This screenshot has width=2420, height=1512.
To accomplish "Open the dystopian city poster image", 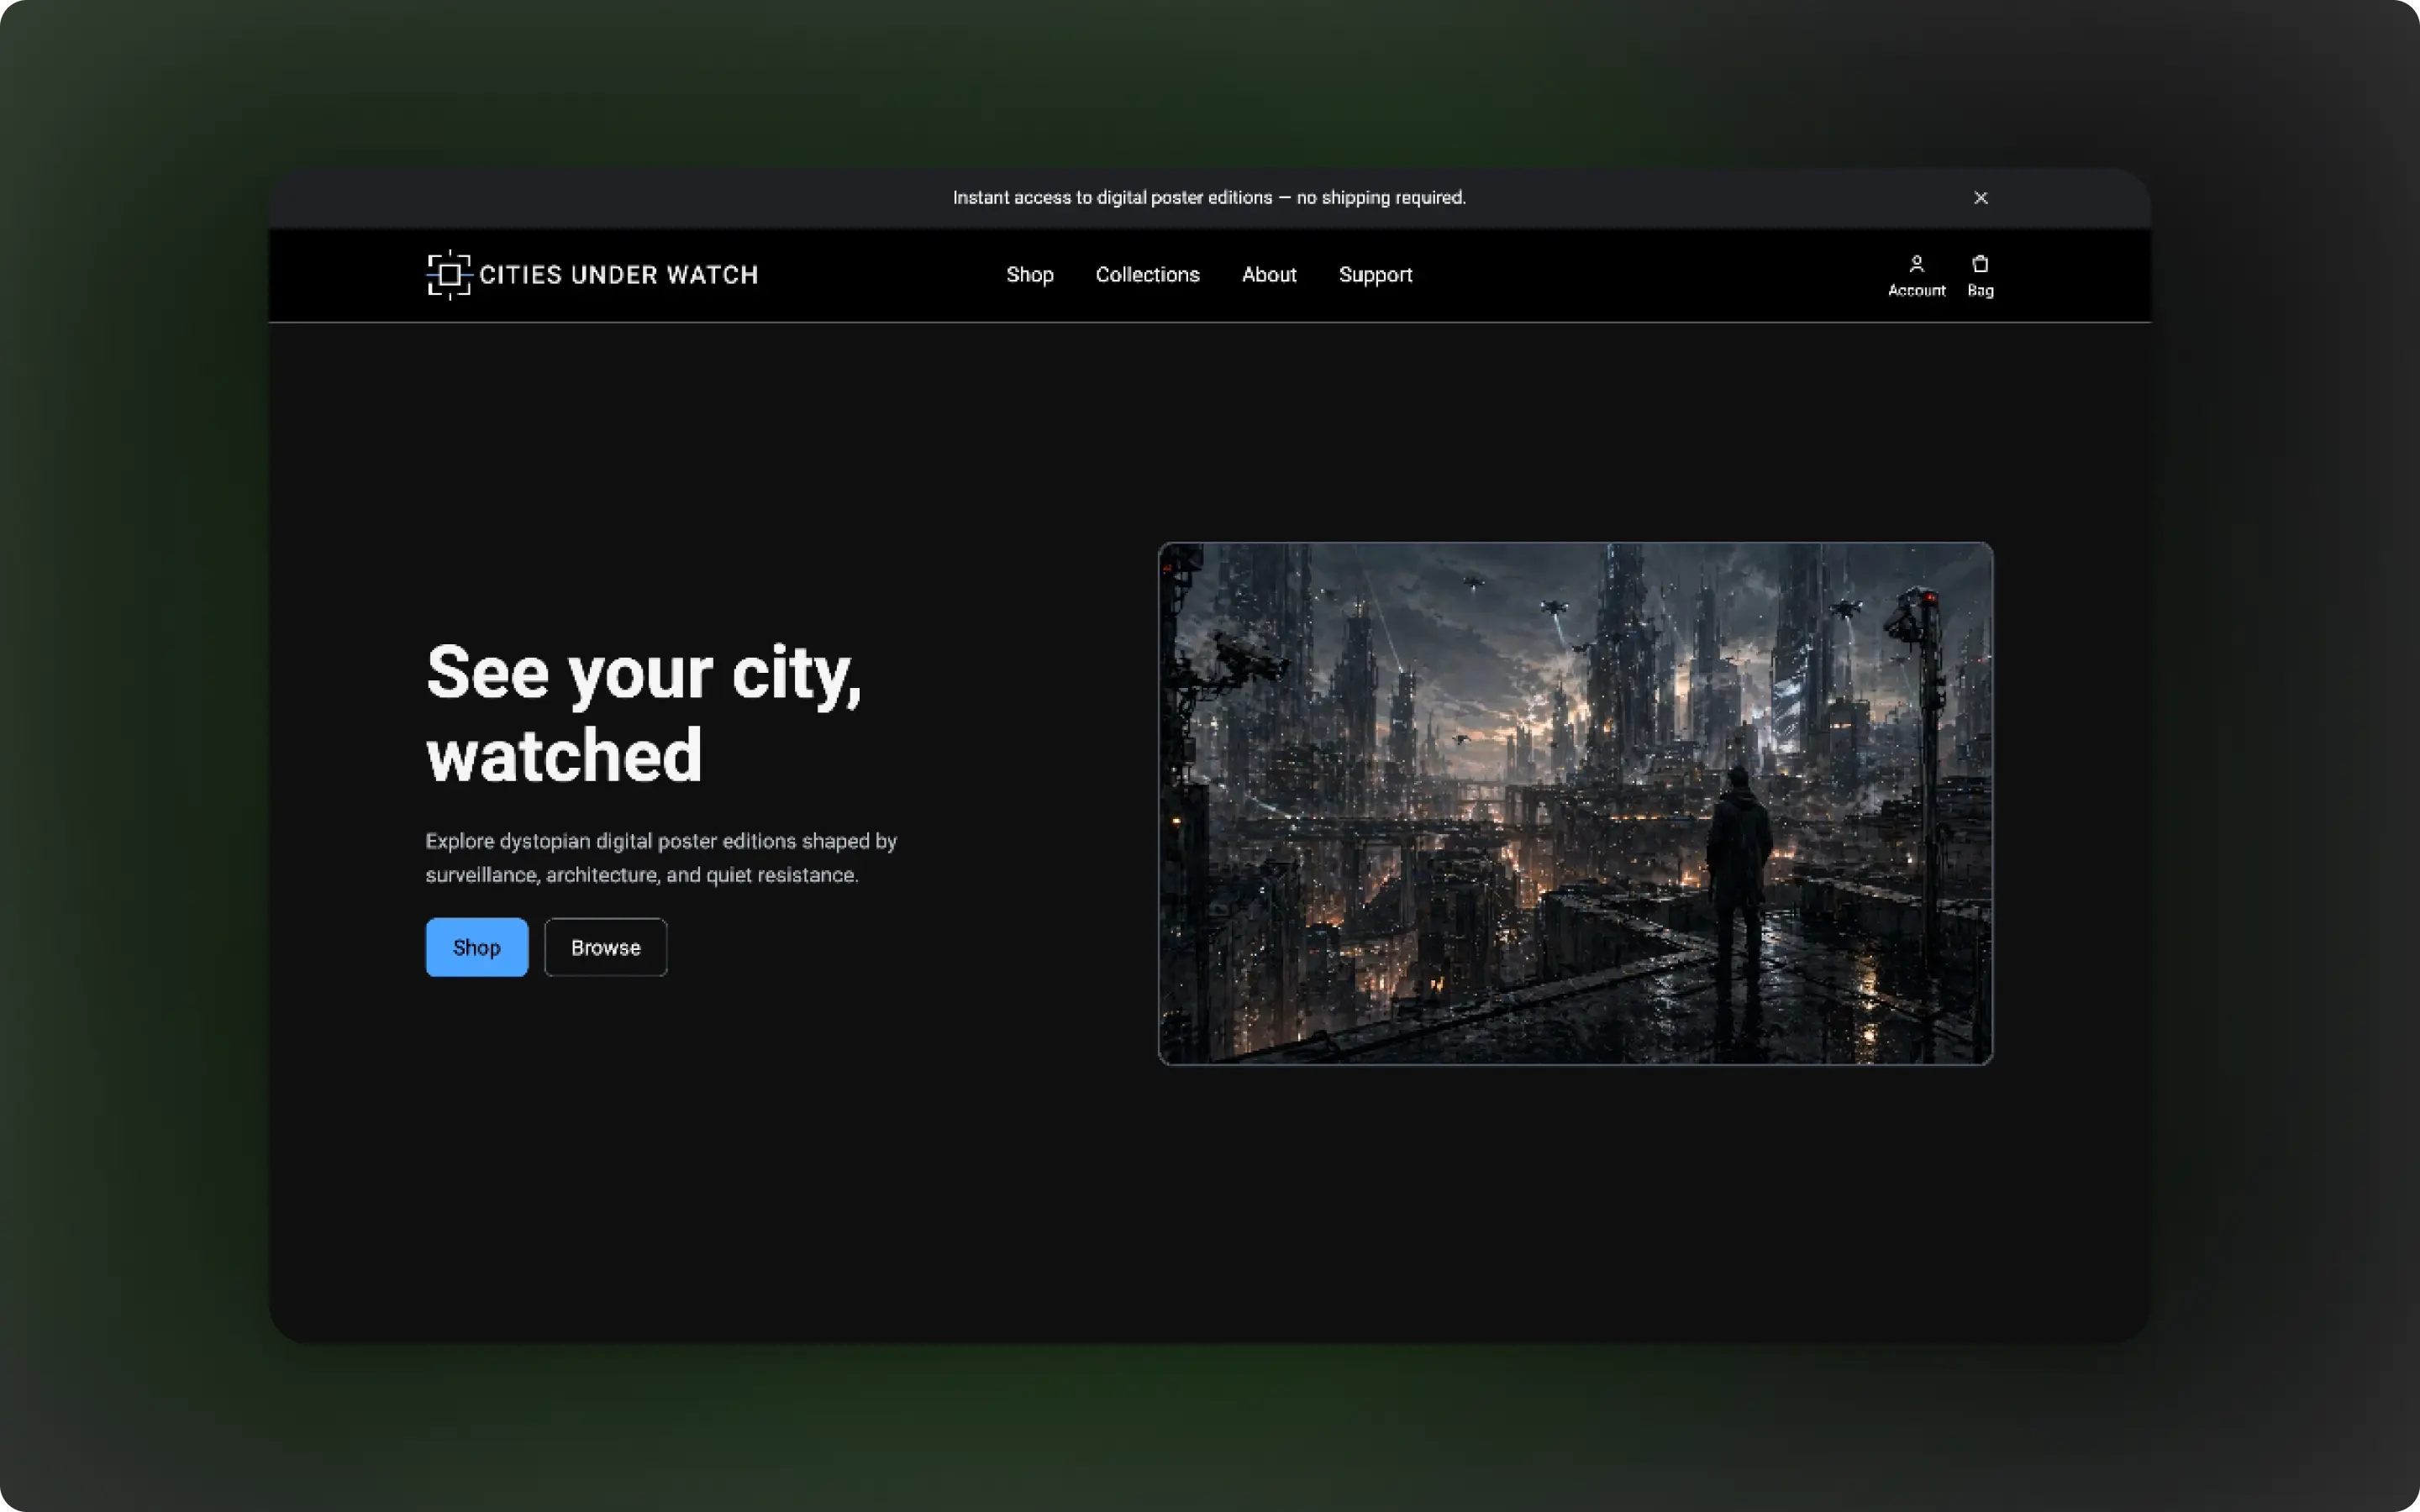I will 1575,803.
